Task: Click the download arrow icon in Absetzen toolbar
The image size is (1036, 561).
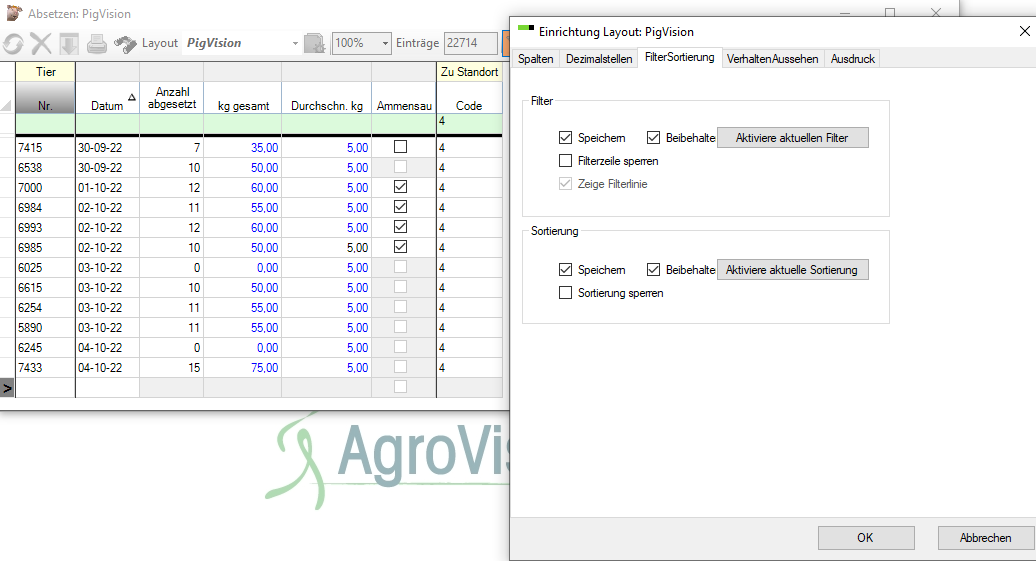Action: click(69, 44)
